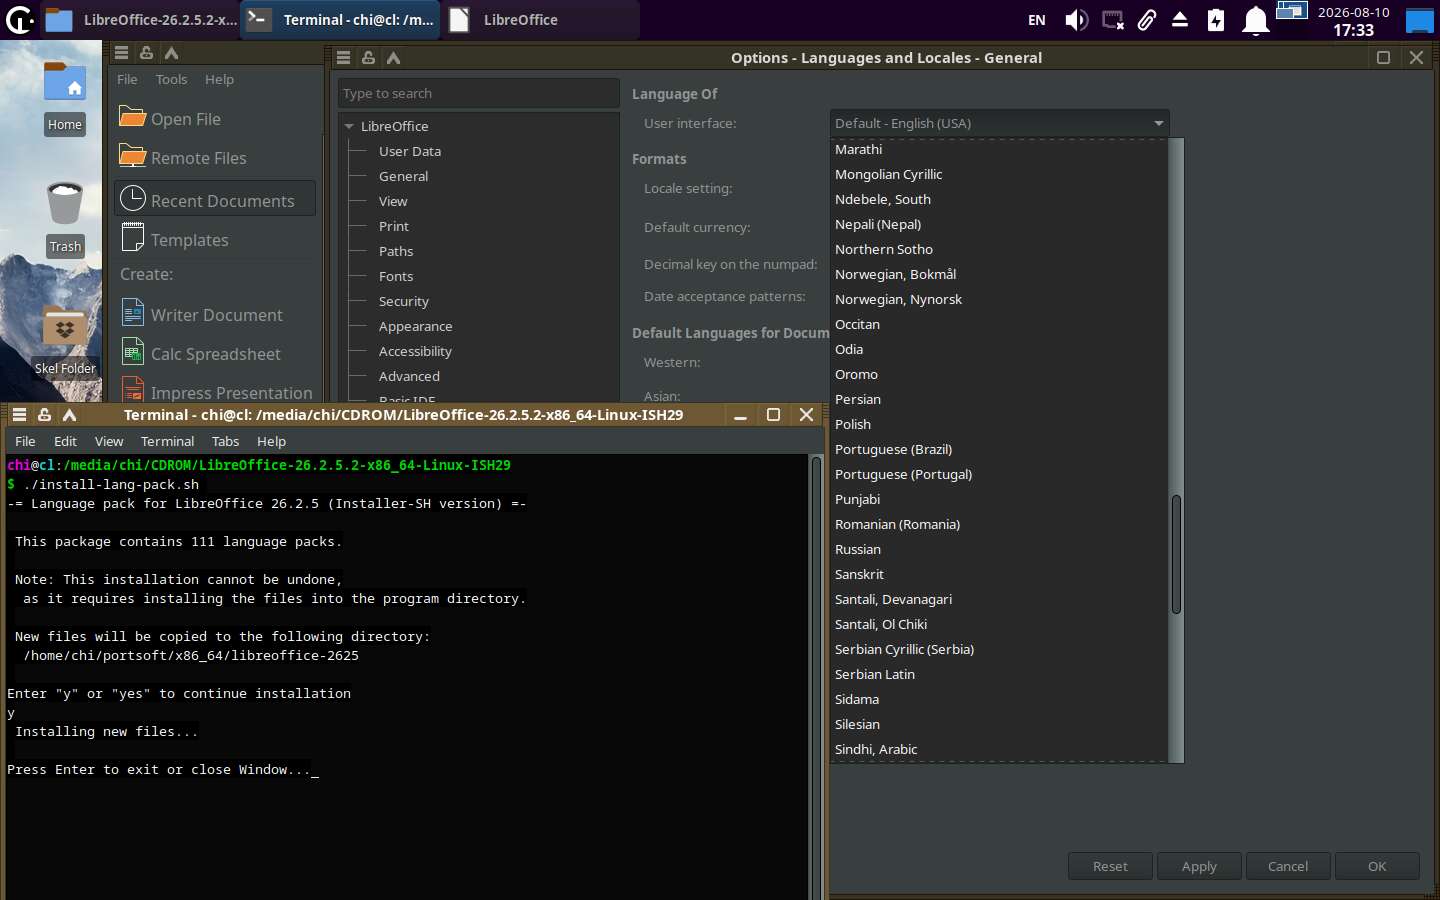Click the Options dialog's shade-up arrow icon
This screenshot has height=900, width=1440.
393,58
